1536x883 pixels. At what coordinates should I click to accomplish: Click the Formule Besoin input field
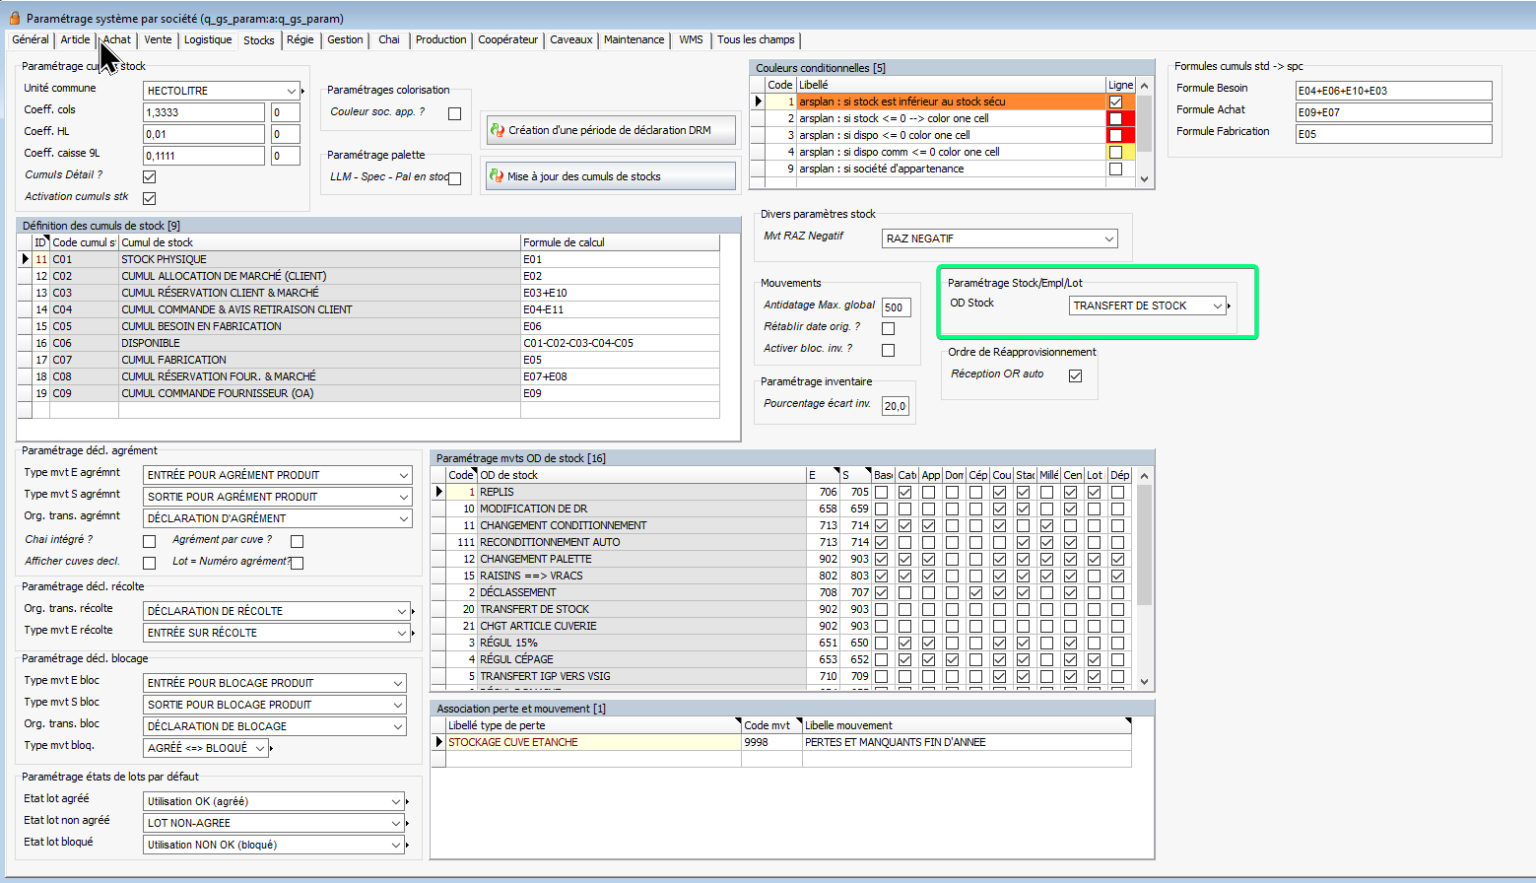tap(1392, 91)
